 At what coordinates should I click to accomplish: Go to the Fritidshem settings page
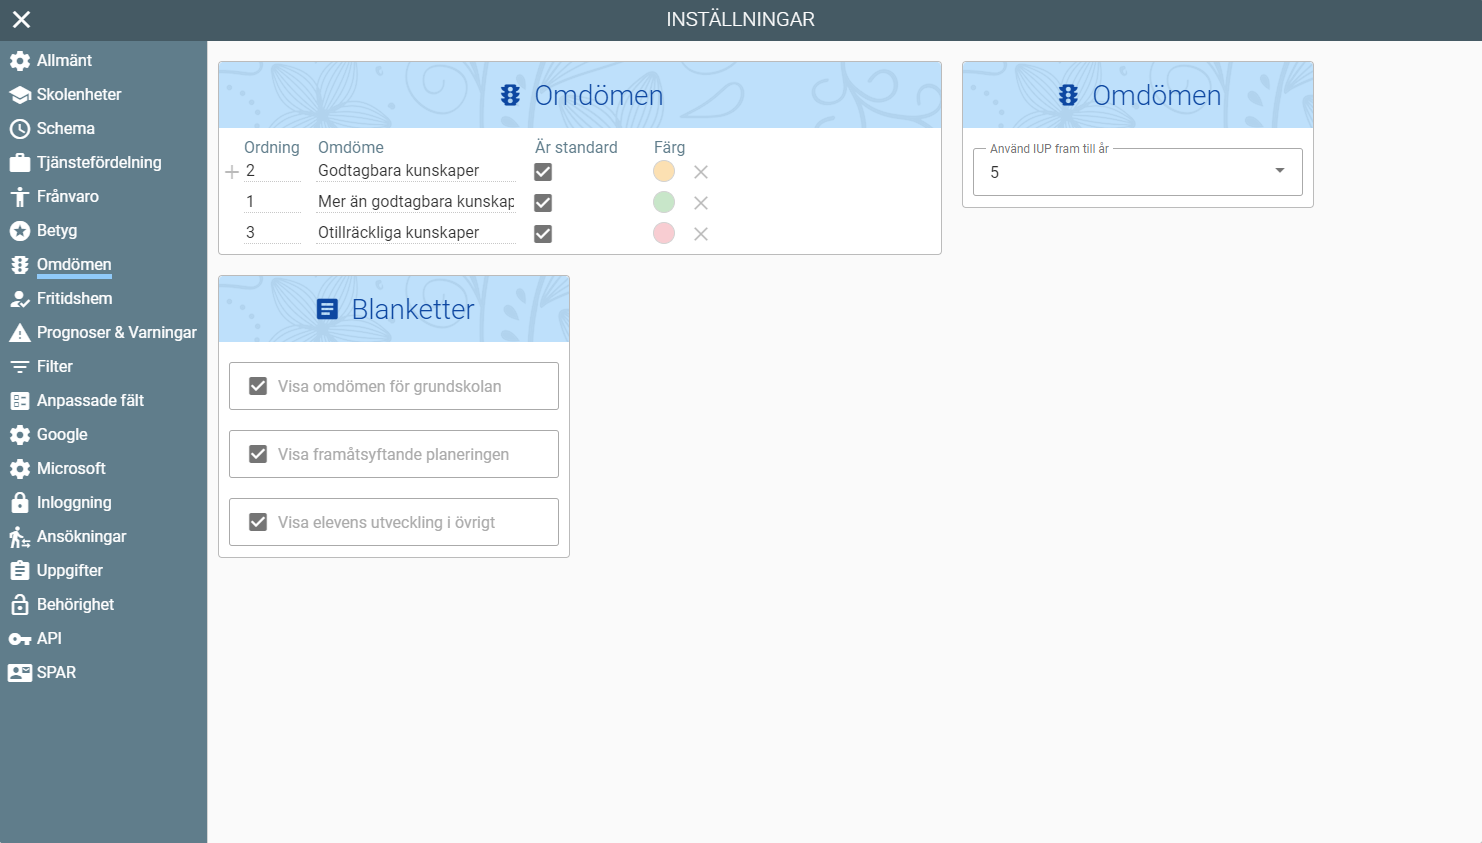point(74,299)
